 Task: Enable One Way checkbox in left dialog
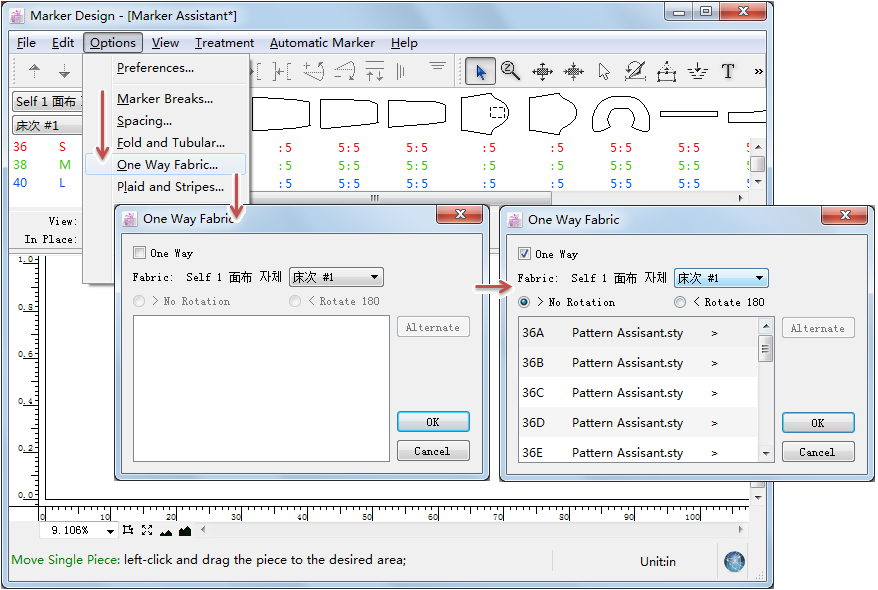[139, 254]
